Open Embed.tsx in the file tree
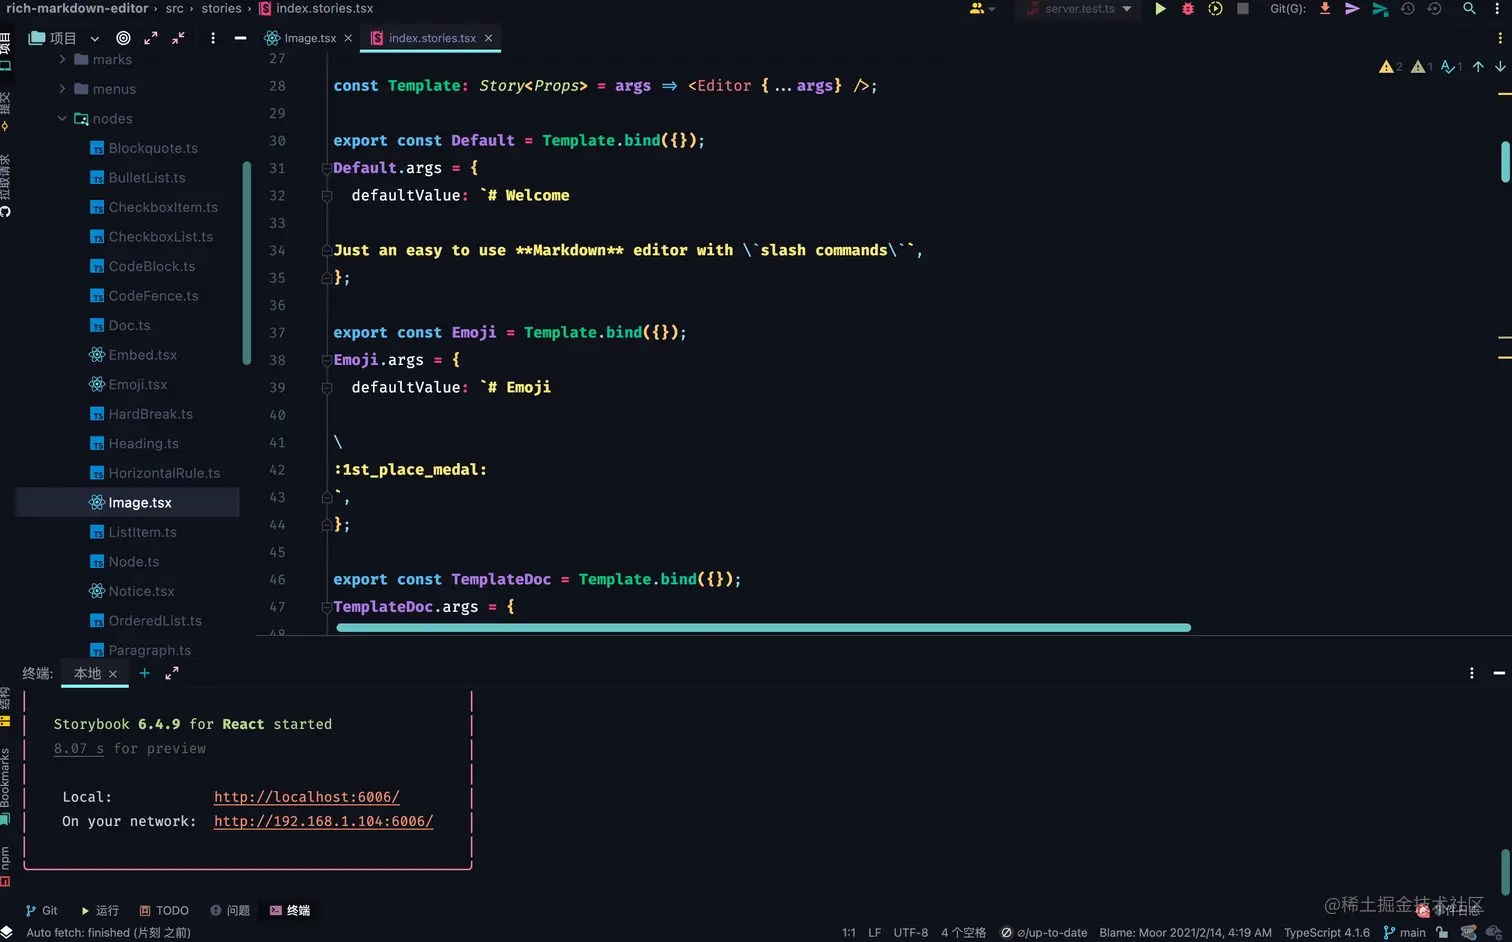 [133, 355]
